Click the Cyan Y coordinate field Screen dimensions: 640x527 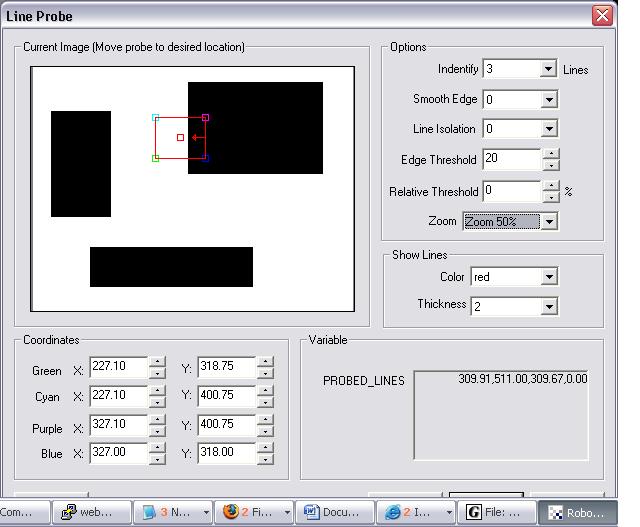coord(227,396)
